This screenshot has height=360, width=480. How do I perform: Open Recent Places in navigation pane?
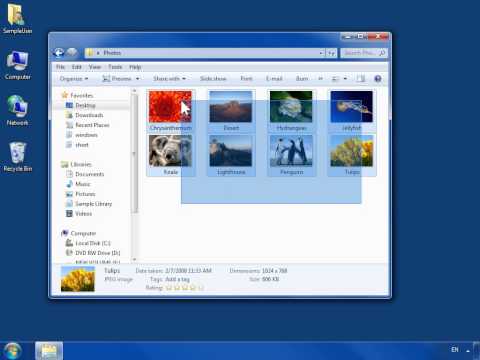pyautogui.click(x=92, y=125)
